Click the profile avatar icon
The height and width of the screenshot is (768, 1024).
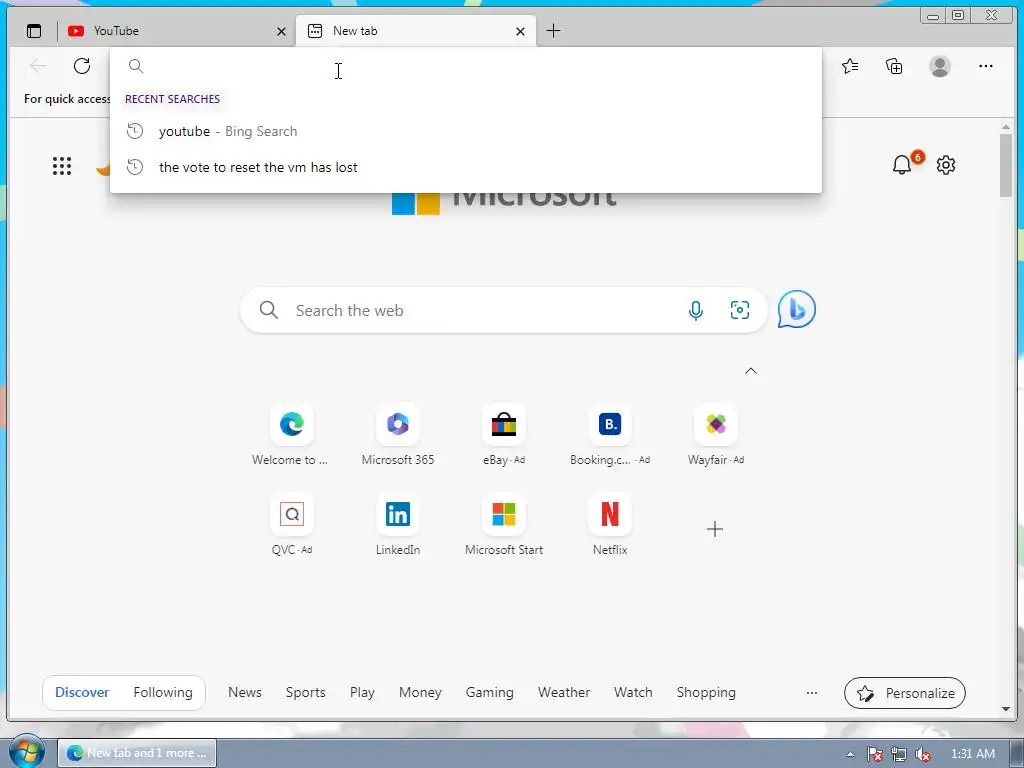pos(940,66)
